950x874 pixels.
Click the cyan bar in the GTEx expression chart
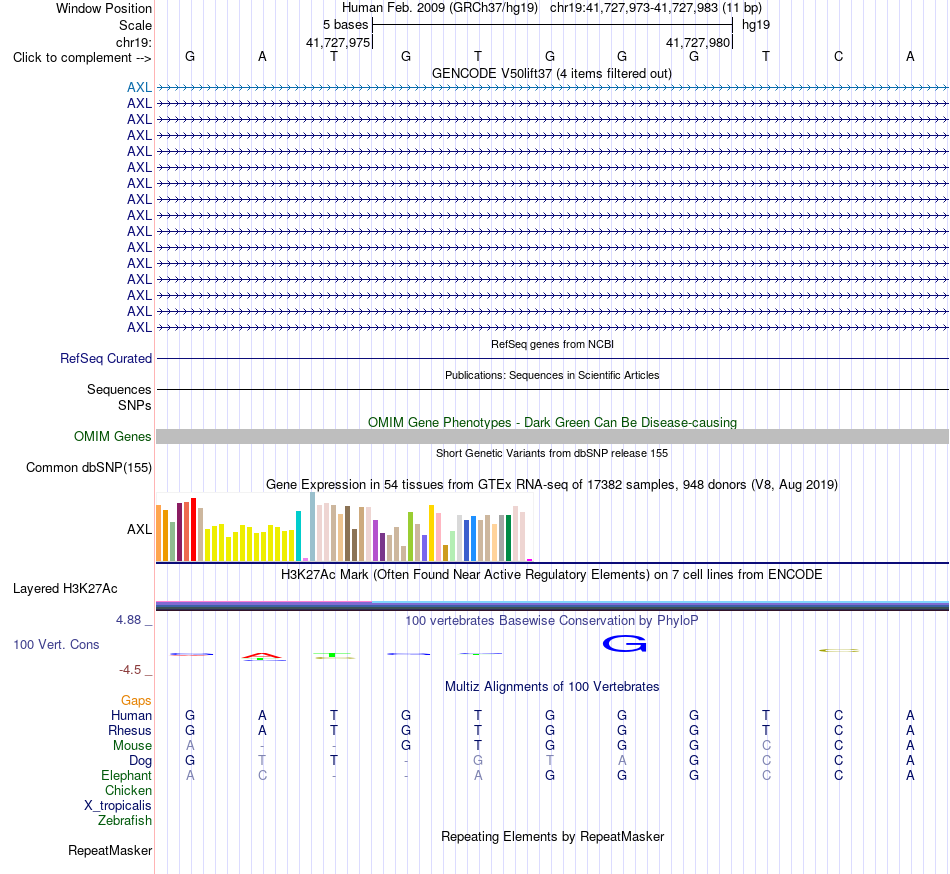pyautogui.click(x=299, y=536)
